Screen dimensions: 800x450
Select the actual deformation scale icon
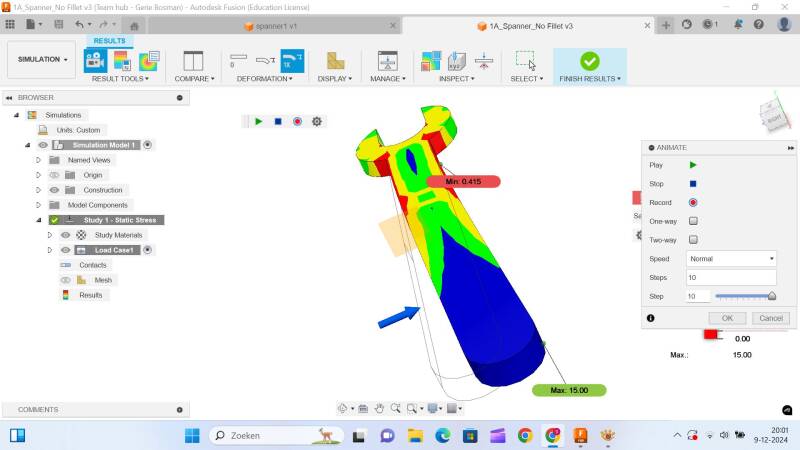coord(265,61)
